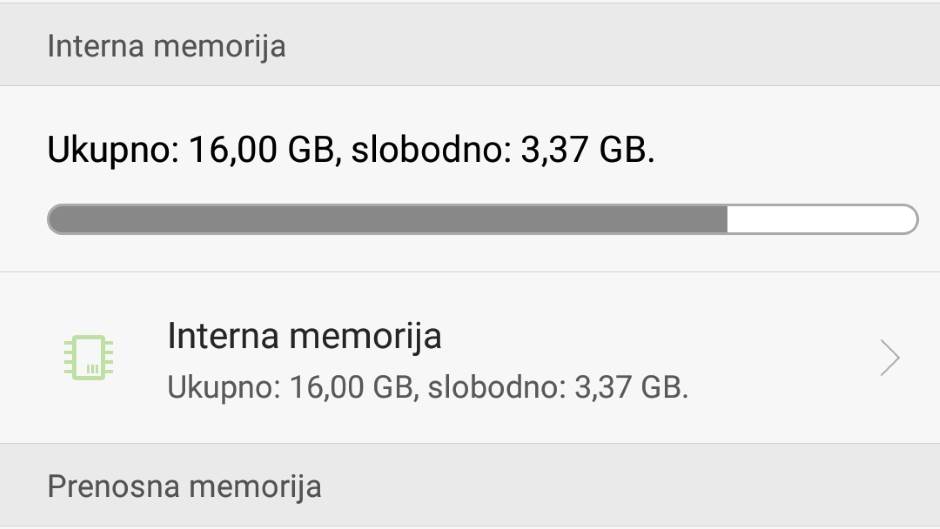Click the boundary between used and free storage

tap(727, 219)
